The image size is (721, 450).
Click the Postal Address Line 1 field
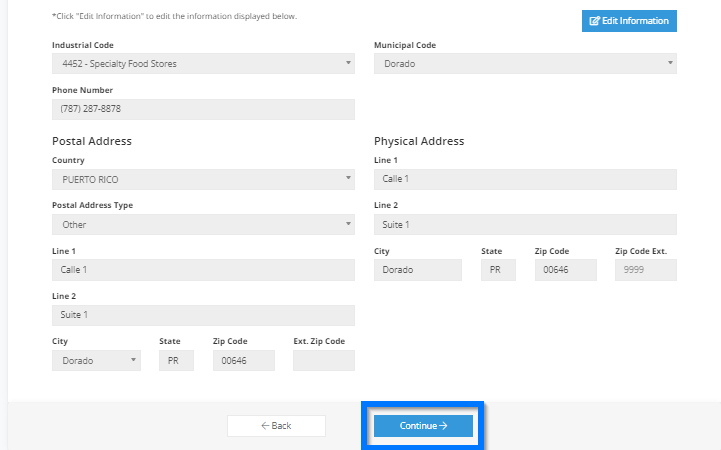point(203,270)
